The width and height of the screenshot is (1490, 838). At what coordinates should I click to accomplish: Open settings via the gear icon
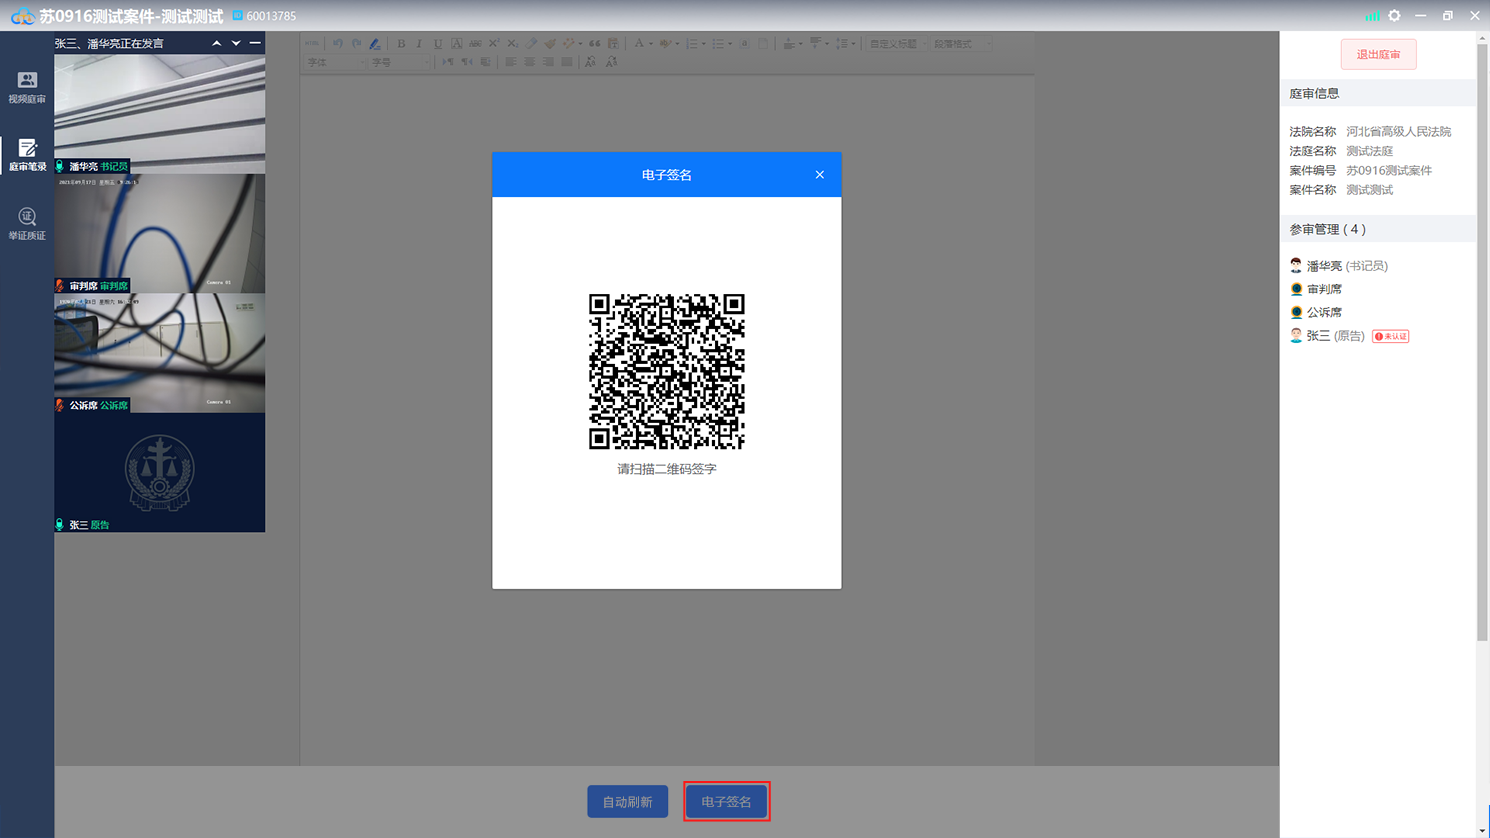(x=1394, y=16)
